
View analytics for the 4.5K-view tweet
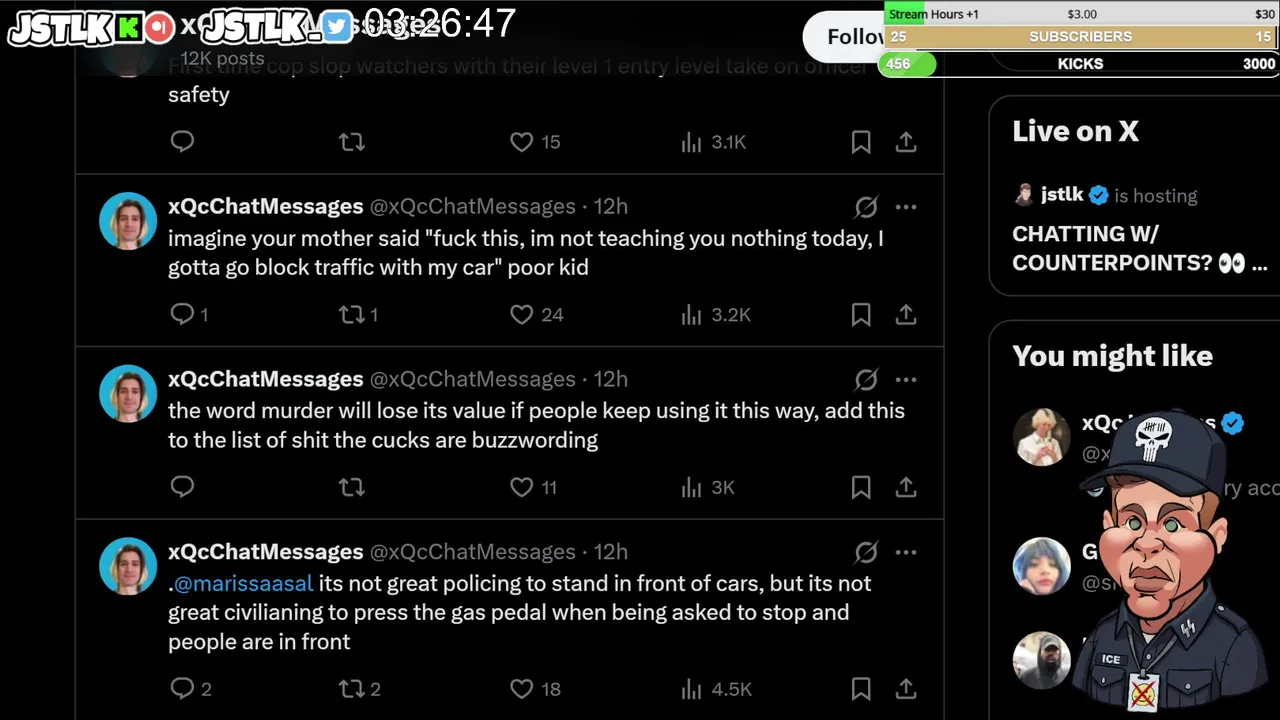[692, 689]
